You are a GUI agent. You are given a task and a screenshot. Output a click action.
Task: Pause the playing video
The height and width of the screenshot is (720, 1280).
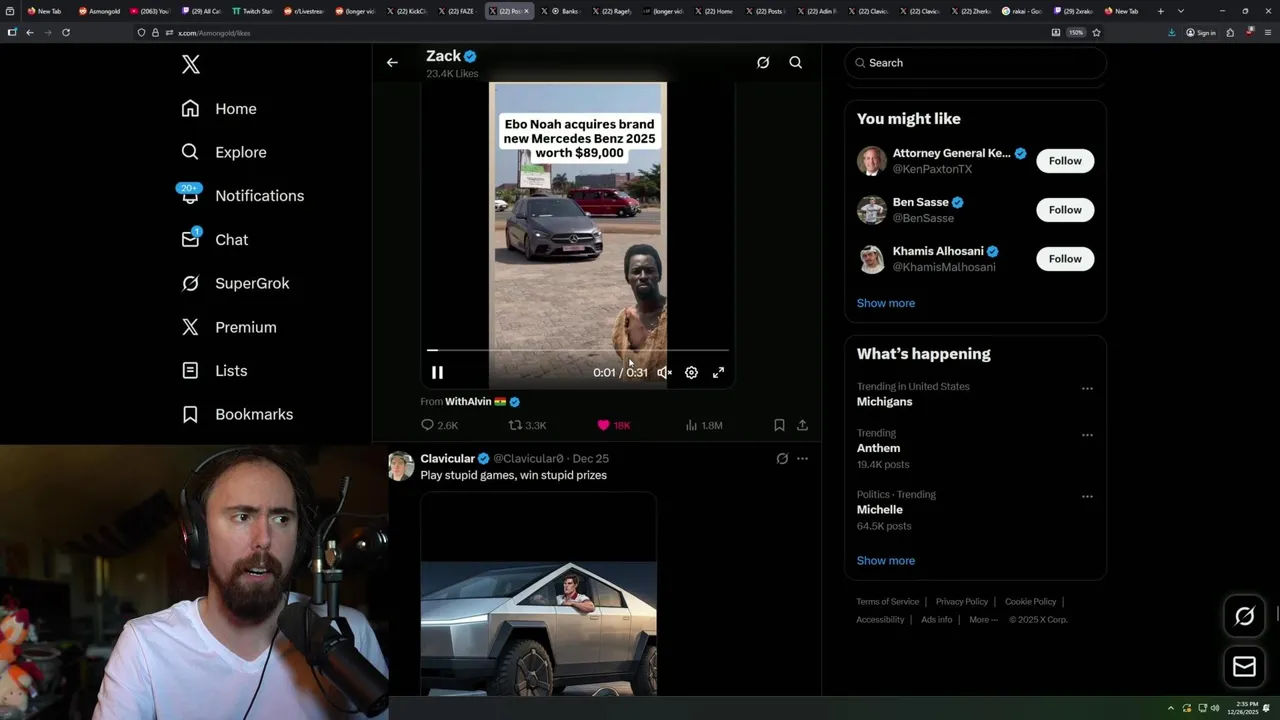click(x=437, y=372)
